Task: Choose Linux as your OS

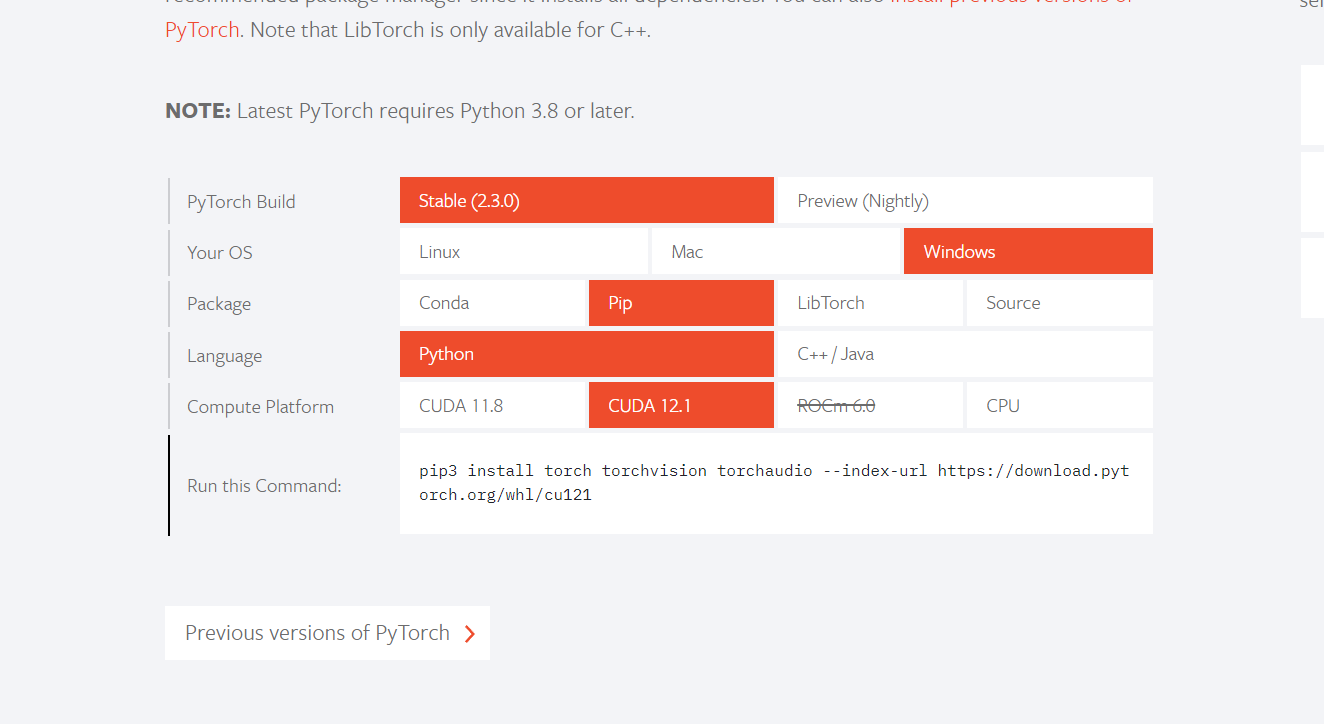Action: tap(524, 251)
